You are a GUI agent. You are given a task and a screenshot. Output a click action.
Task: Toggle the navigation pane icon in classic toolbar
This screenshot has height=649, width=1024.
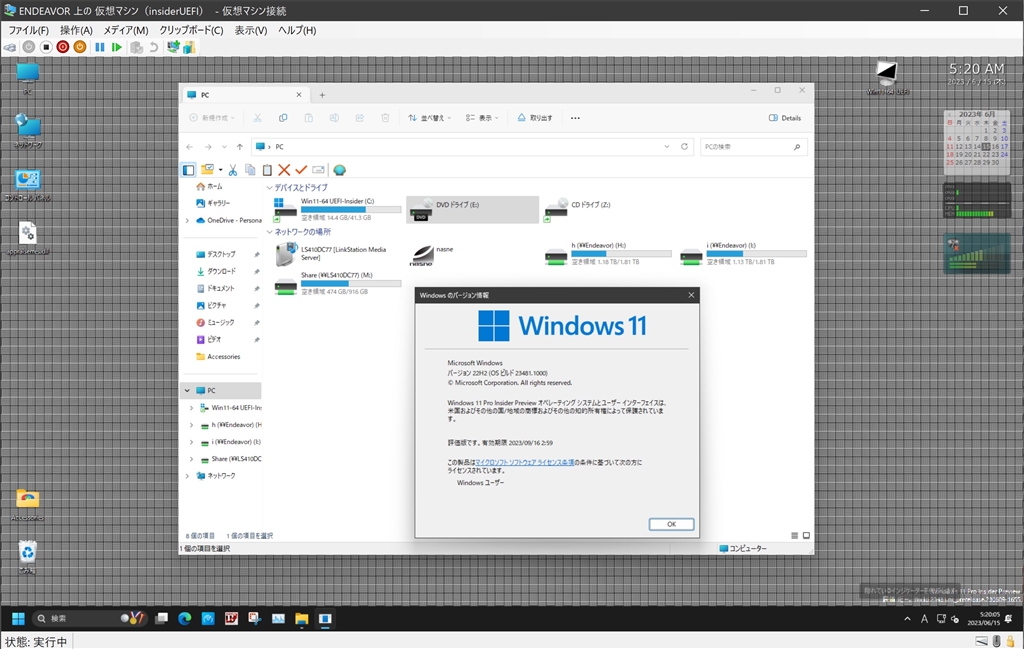tap(189, 170)
